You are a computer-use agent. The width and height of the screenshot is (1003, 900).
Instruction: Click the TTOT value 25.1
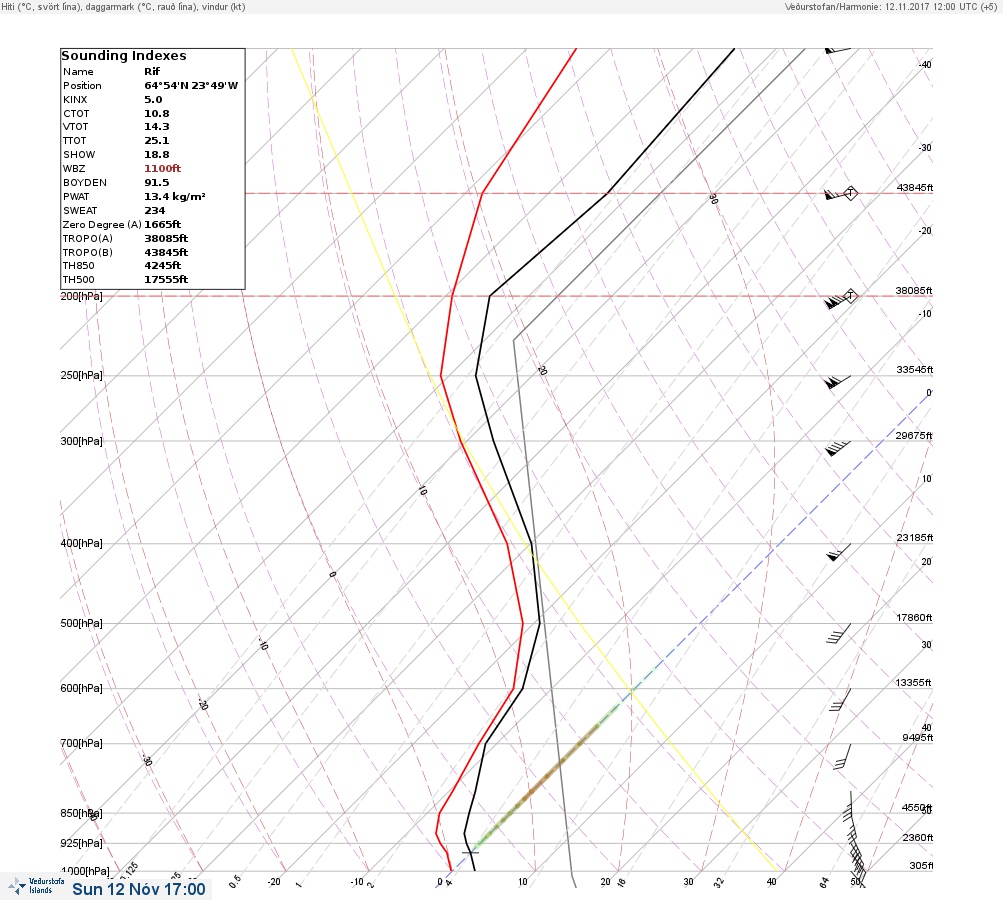(157, 141)
